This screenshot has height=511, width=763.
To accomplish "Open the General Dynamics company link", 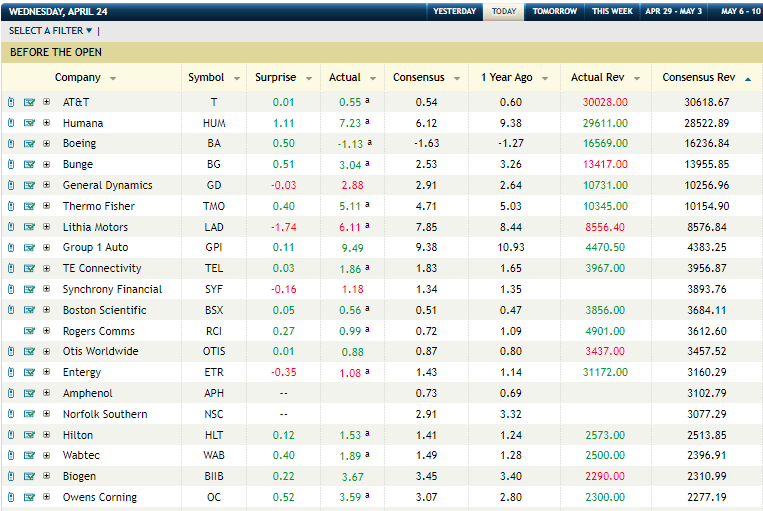I will tap(108, 185).
